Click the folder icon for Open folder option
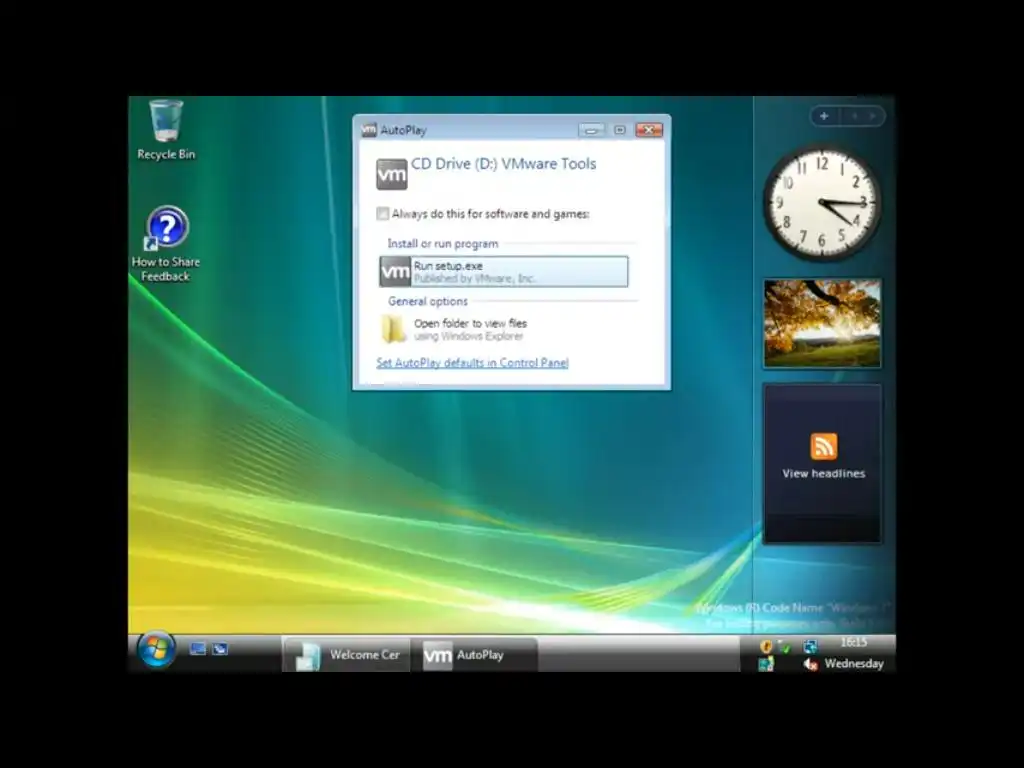The width and height of the screenshot is (1024, 768). tap(394, 328)
